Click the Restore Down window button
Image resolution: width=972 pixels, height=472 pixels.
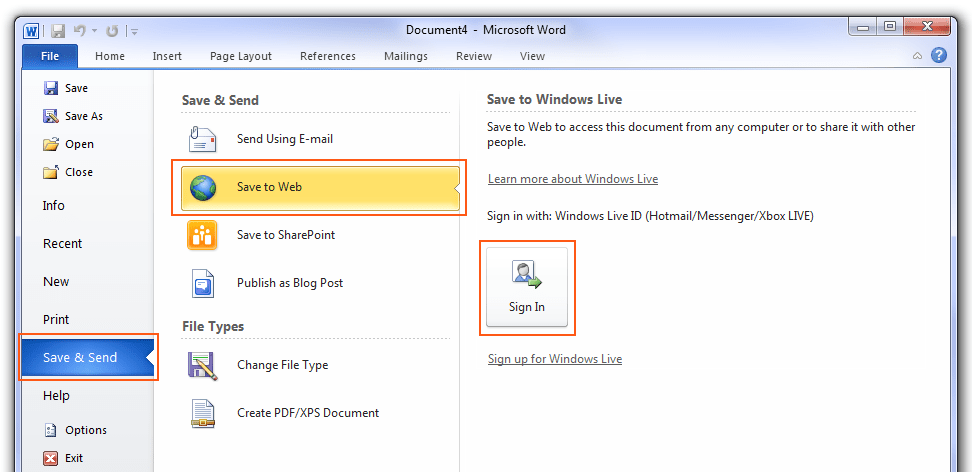pos(890,26)
